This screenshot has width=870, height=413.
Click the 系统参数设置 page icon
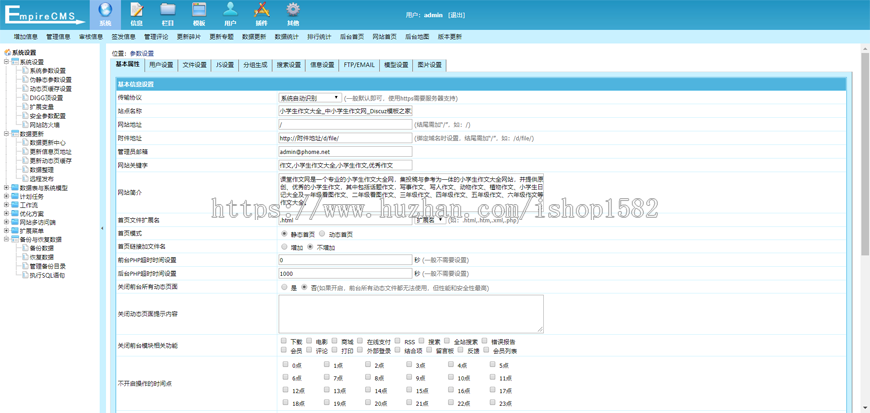pyautogui.click(x=25, y=70)
